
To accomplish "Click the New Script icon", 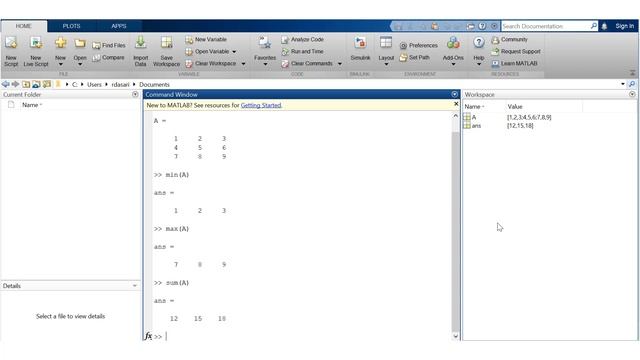I will 11,42.
